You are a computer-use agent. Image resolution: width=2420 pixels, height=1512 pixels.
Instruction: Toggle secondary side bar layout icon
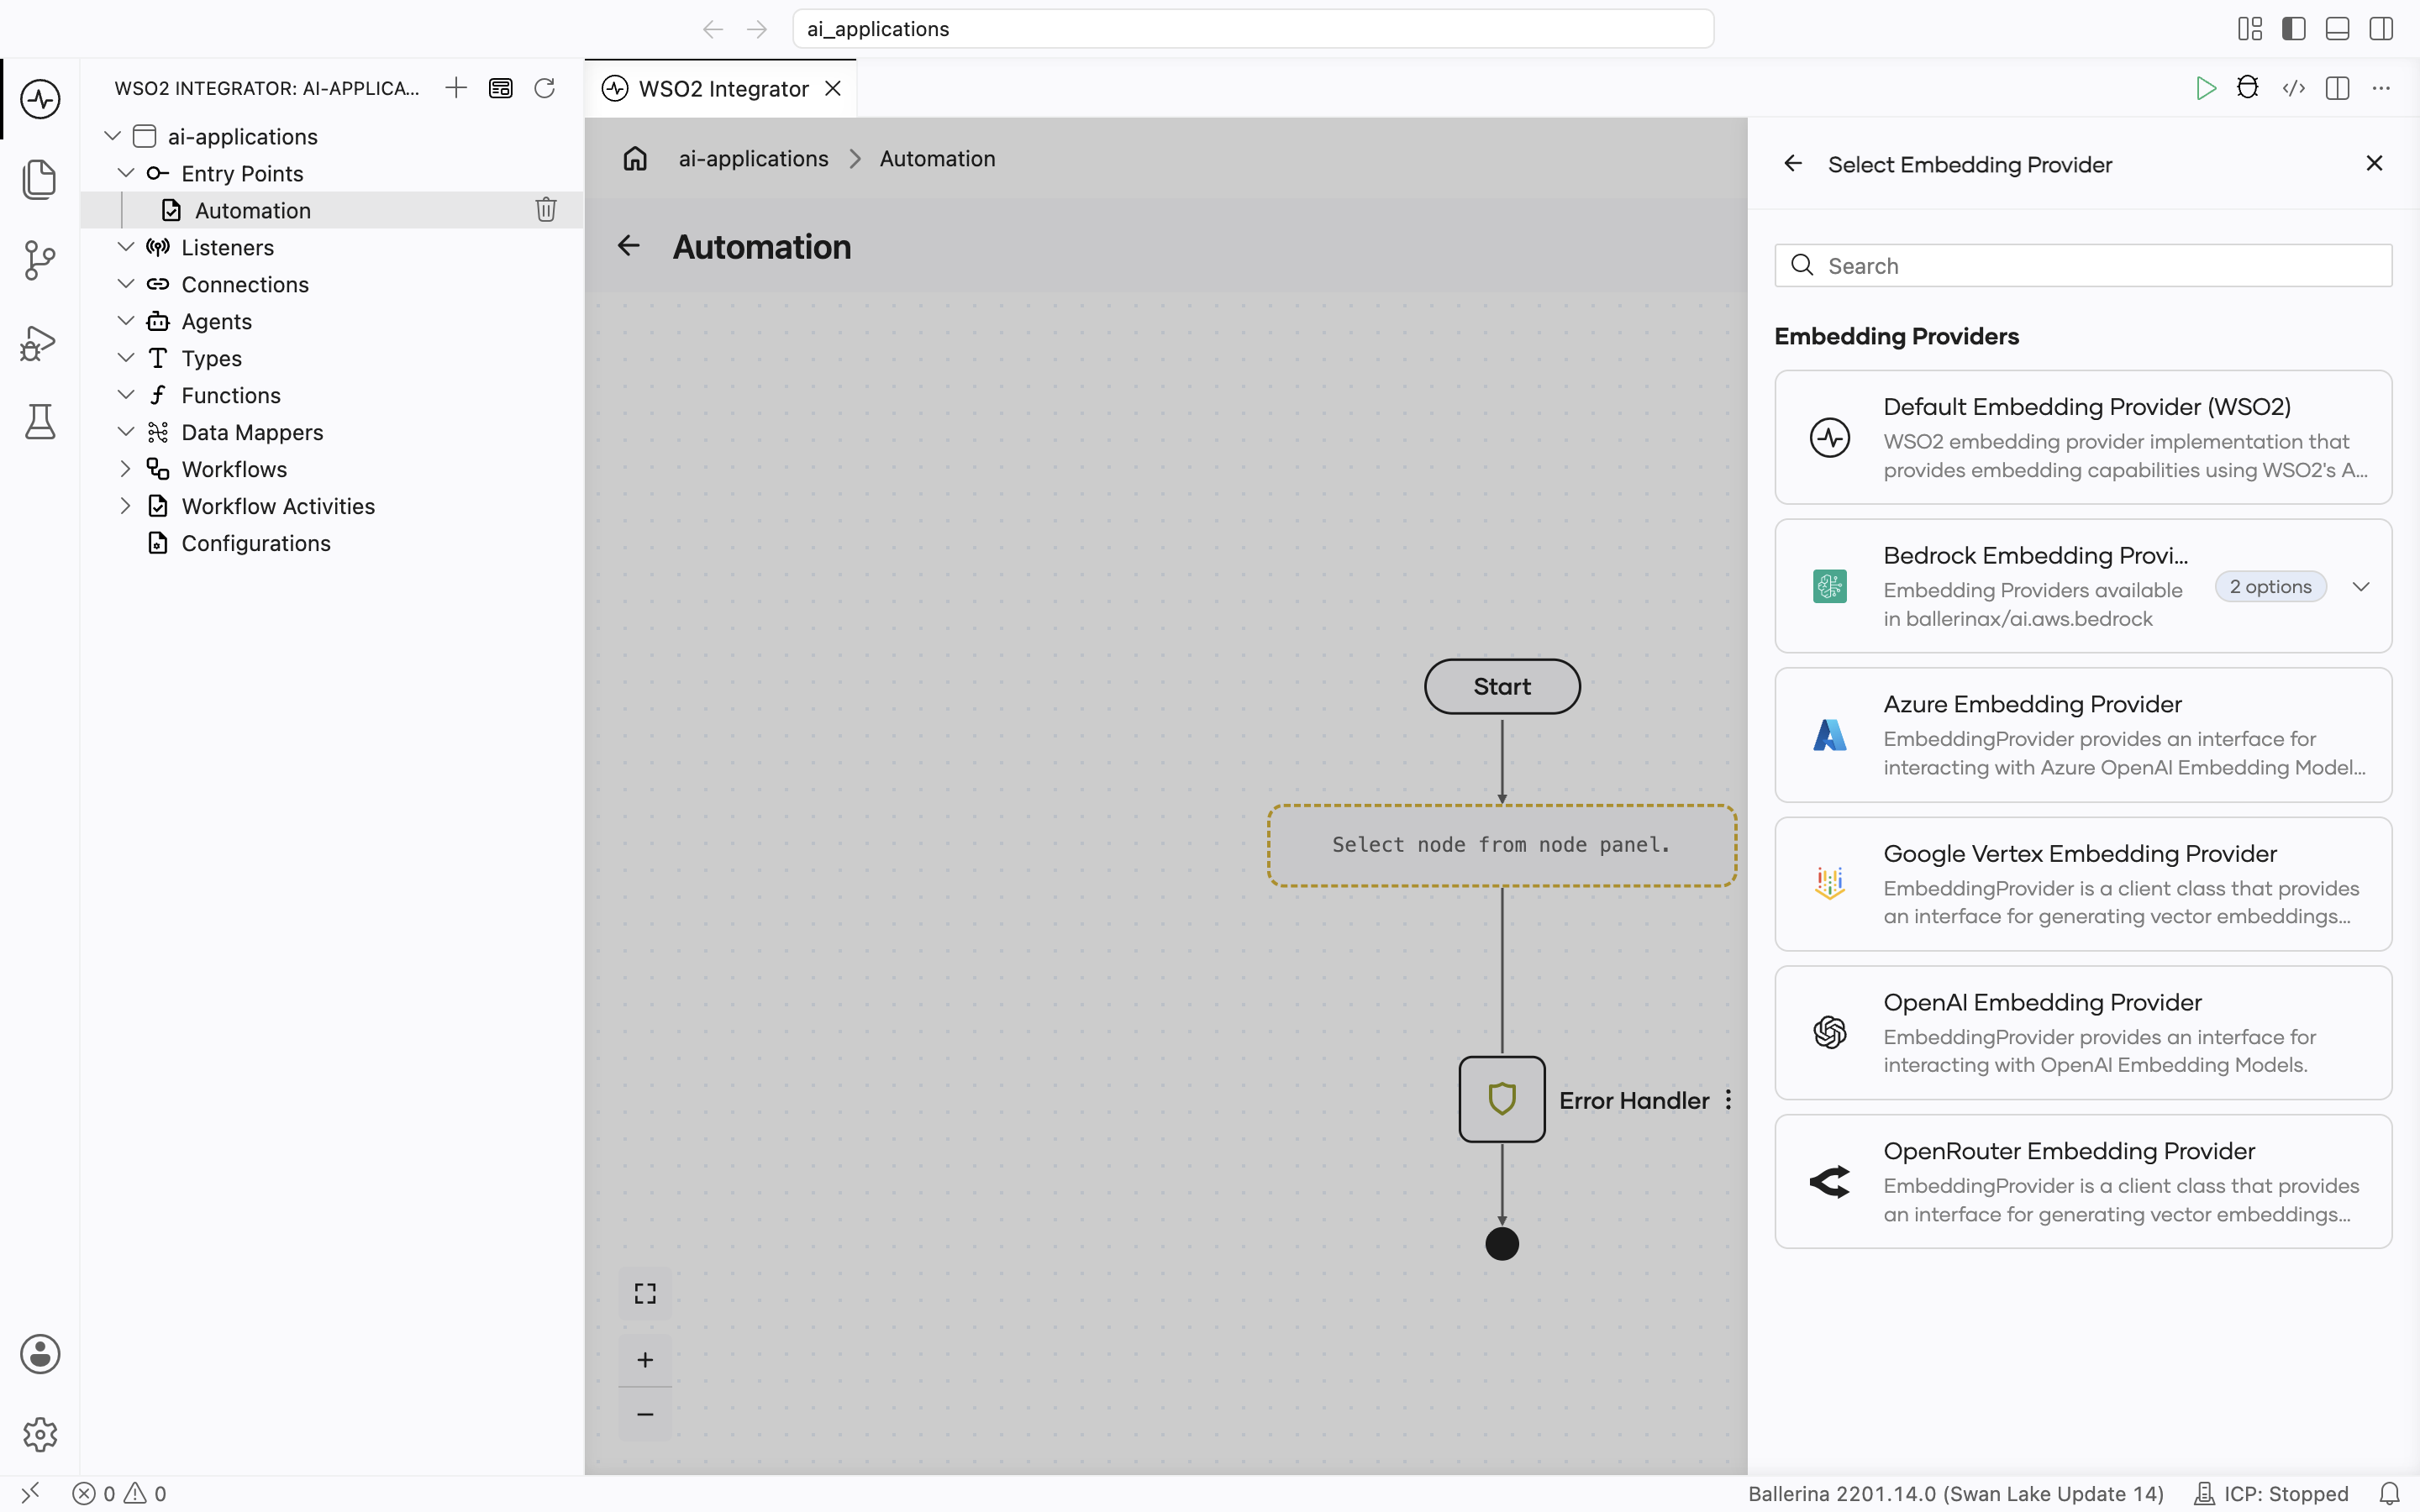coord(2381,29)
